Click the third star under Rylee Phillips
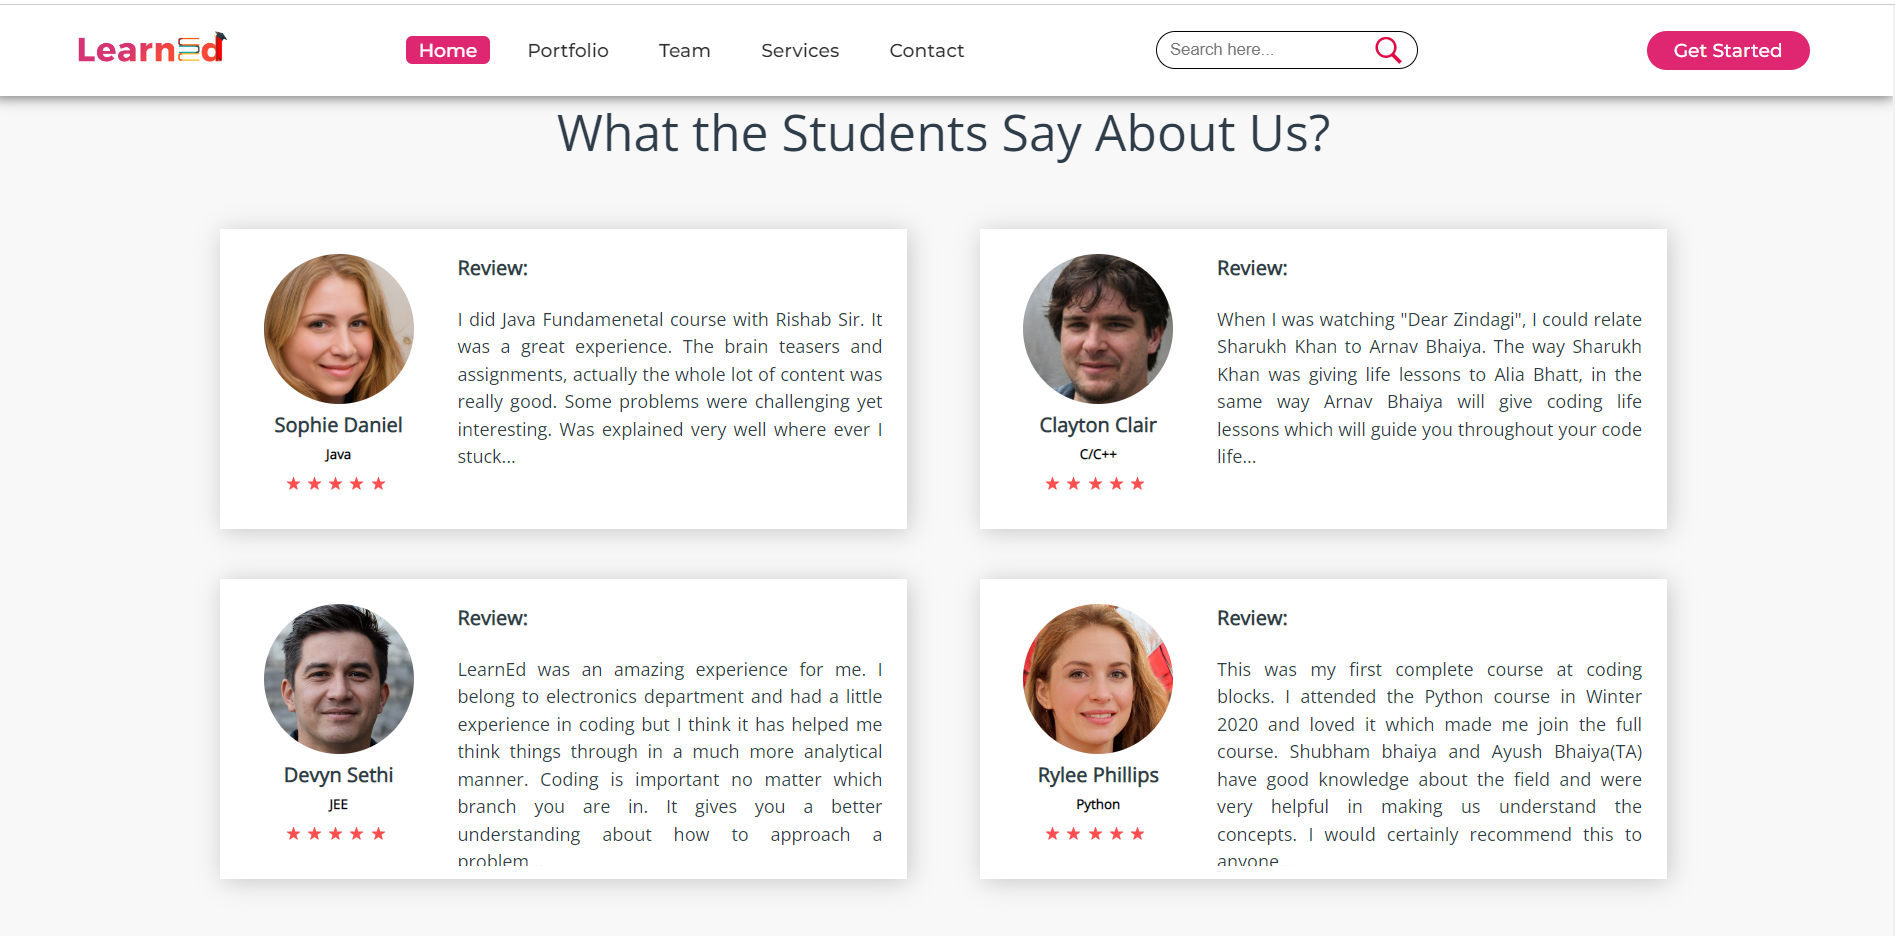The width and height of the screenshot is (1895, 936). tap(1095, 832)
